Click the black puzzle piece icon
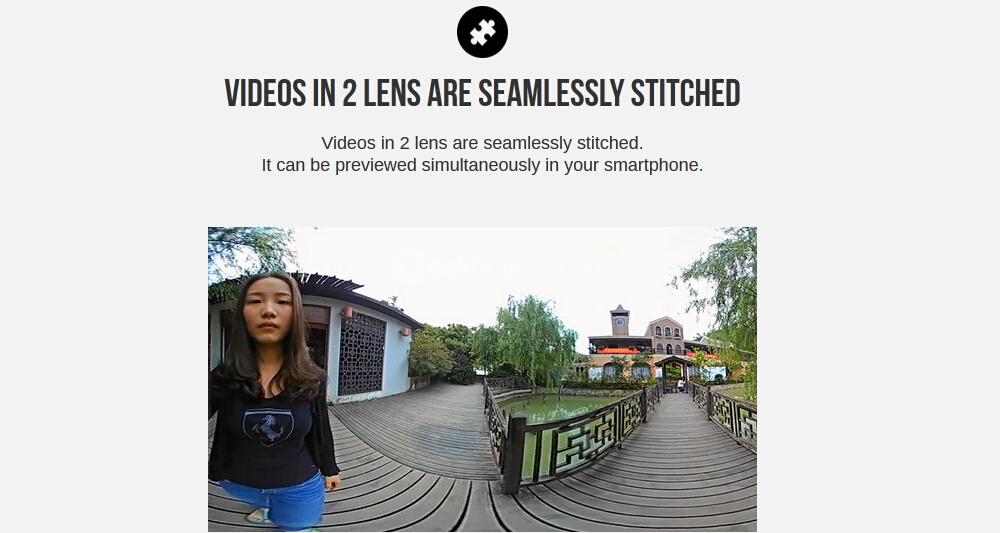The width and height of the screenshot is (1000, 533). [482, 32]
